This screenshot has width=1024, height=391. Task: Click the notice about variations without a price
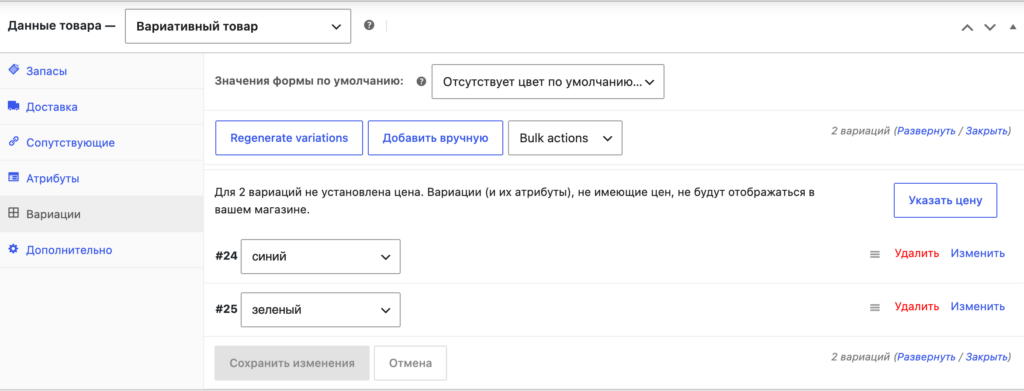[516, 202]
